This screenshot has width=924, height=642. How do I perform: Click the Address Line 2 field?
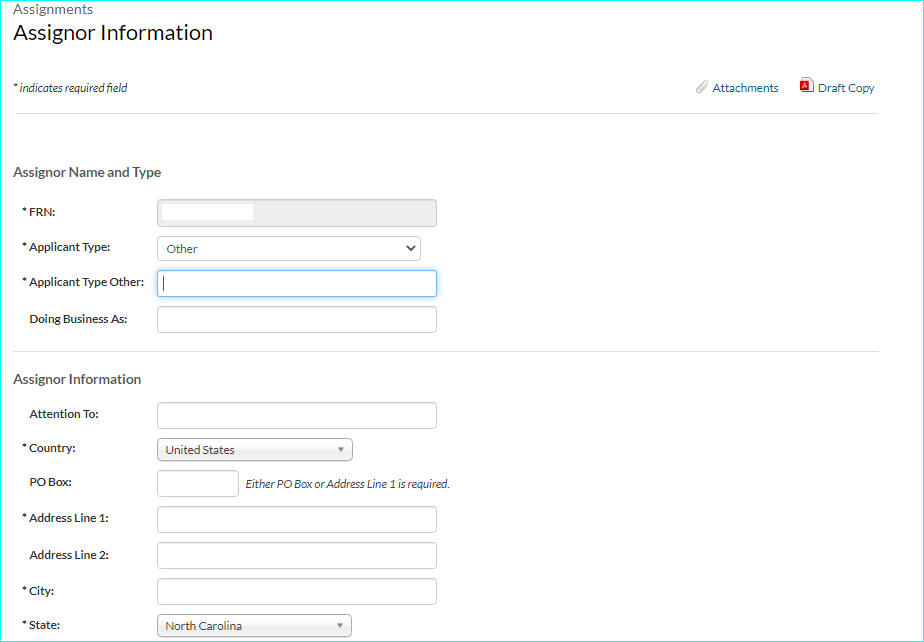click(296, 555)
